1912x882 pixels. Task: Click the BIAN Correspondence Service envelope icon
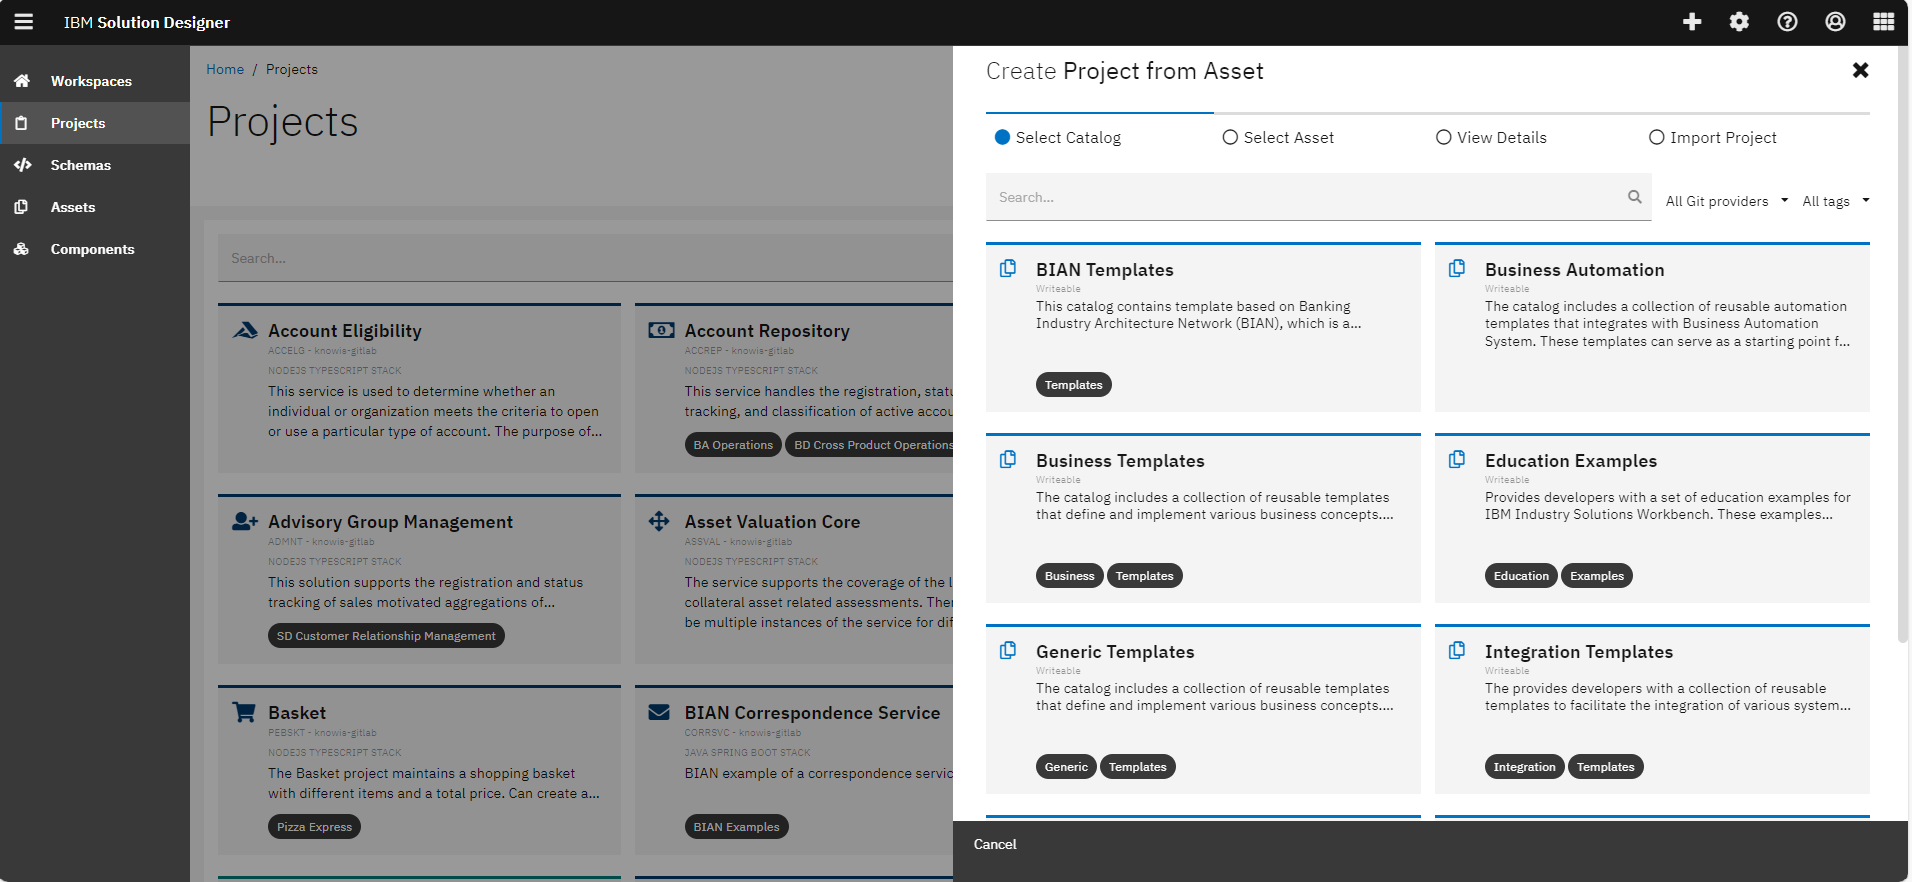[659, 712]
